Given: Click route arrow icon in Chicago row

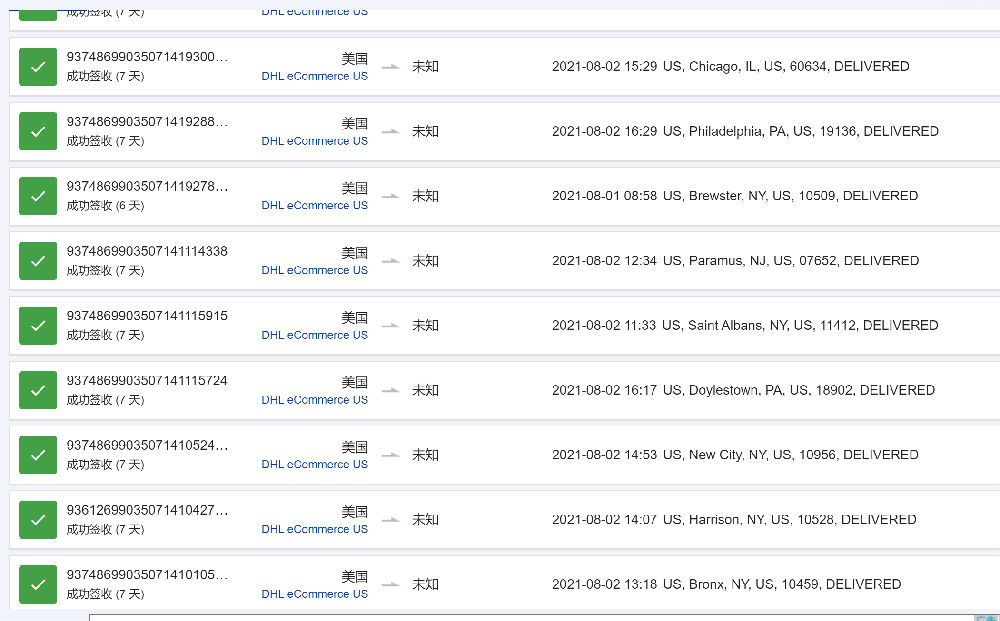Looking at the screenshot, I should pyautogui.click(x=390, y=67).
